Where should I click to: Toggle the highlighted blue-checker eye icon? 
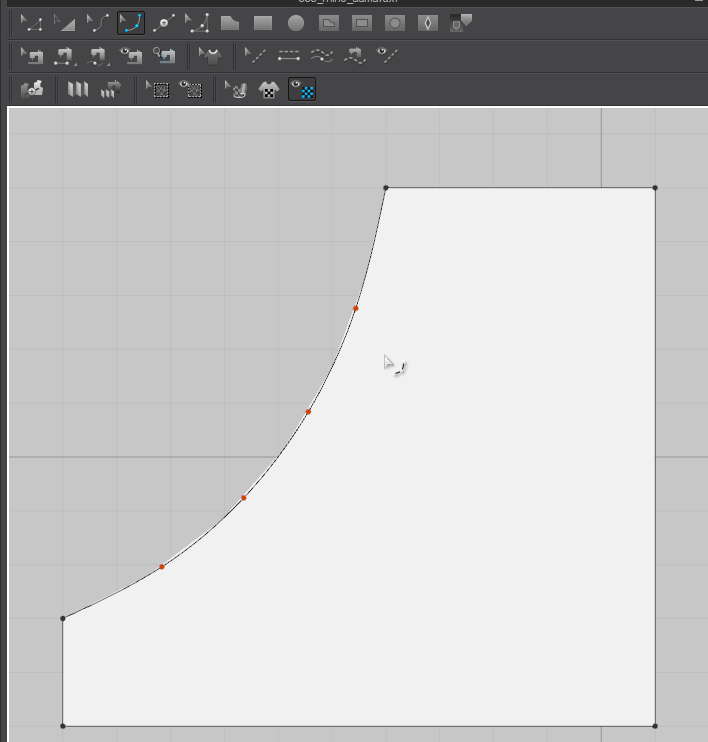[302, 89]
